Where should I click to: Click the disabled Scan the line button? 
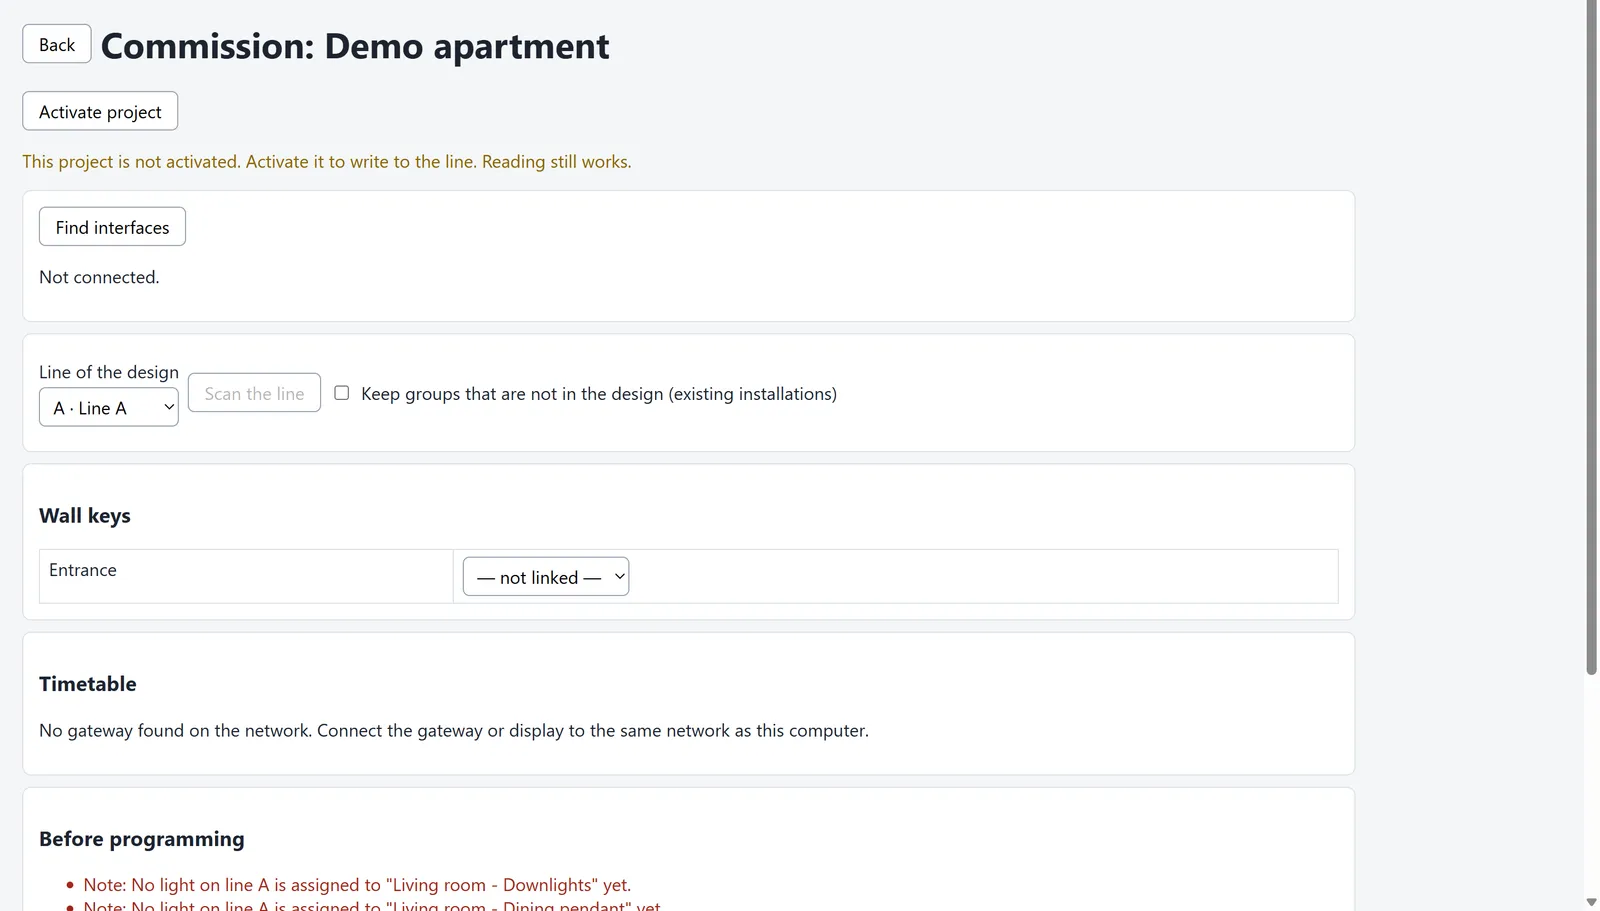[254, 393]
